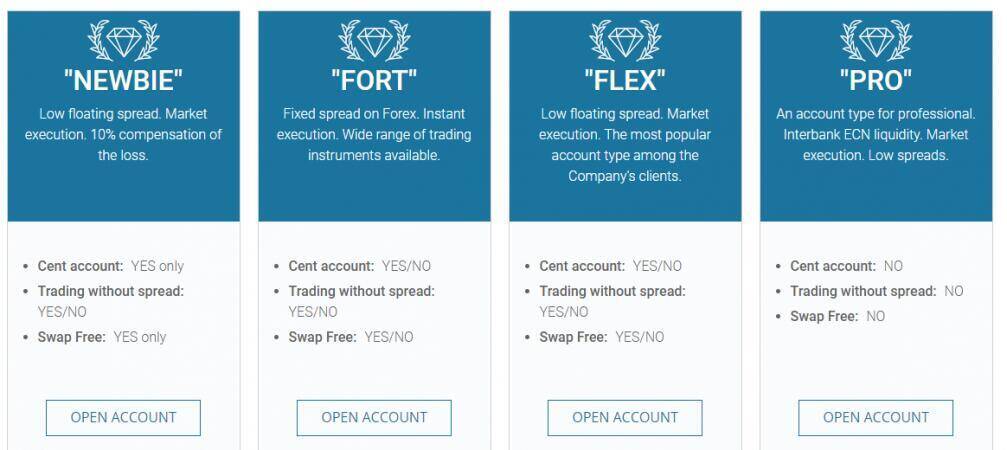Click the diamond icon above FLEX
This screenshot has width=1007, height=450.
625,41
